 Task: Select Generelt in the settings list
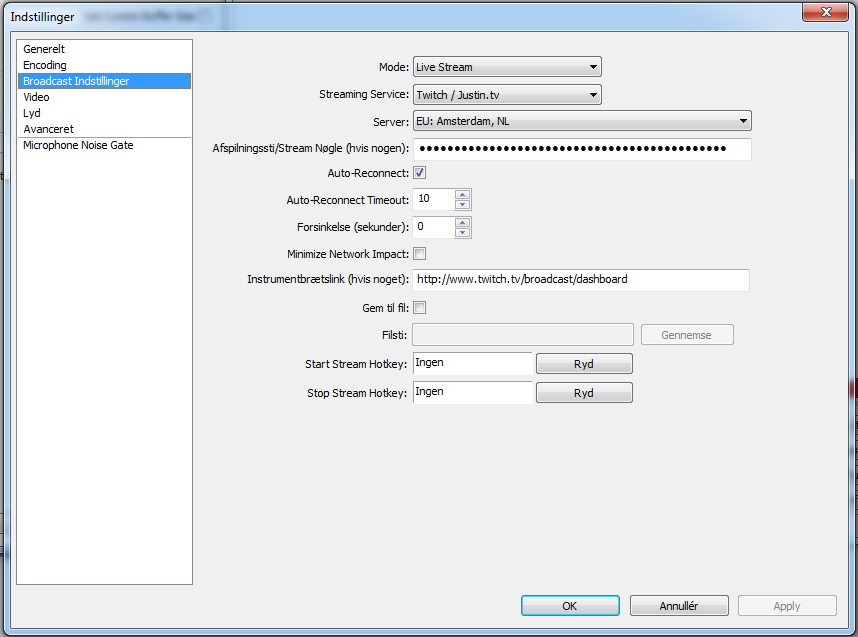(x=44, y=49)
